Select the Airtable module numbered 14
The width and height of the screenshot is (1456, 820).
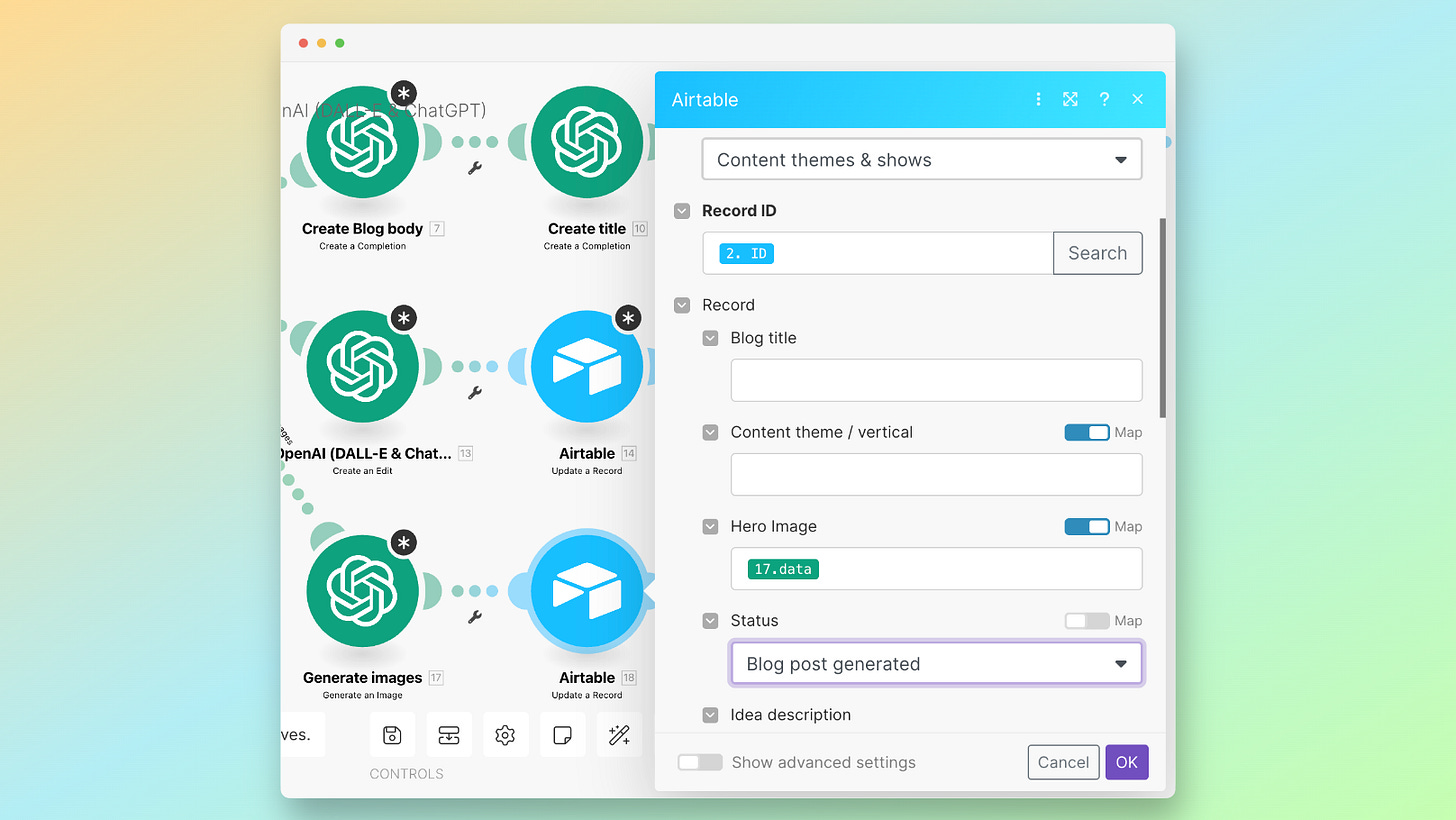click(x=587, y=366)
